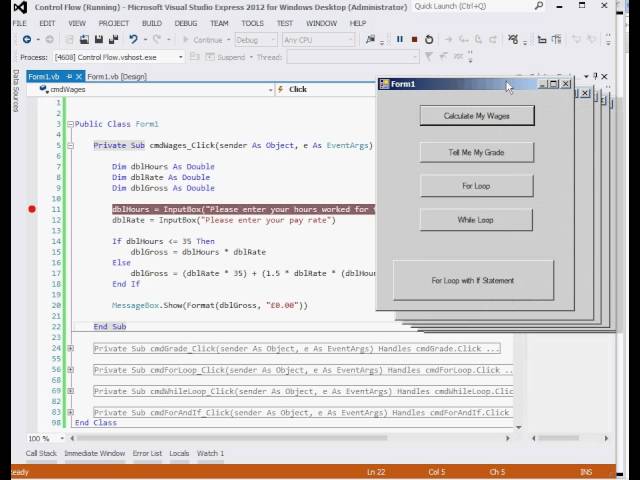Switch to Form1.vb [Design] tab

point(117,77)
